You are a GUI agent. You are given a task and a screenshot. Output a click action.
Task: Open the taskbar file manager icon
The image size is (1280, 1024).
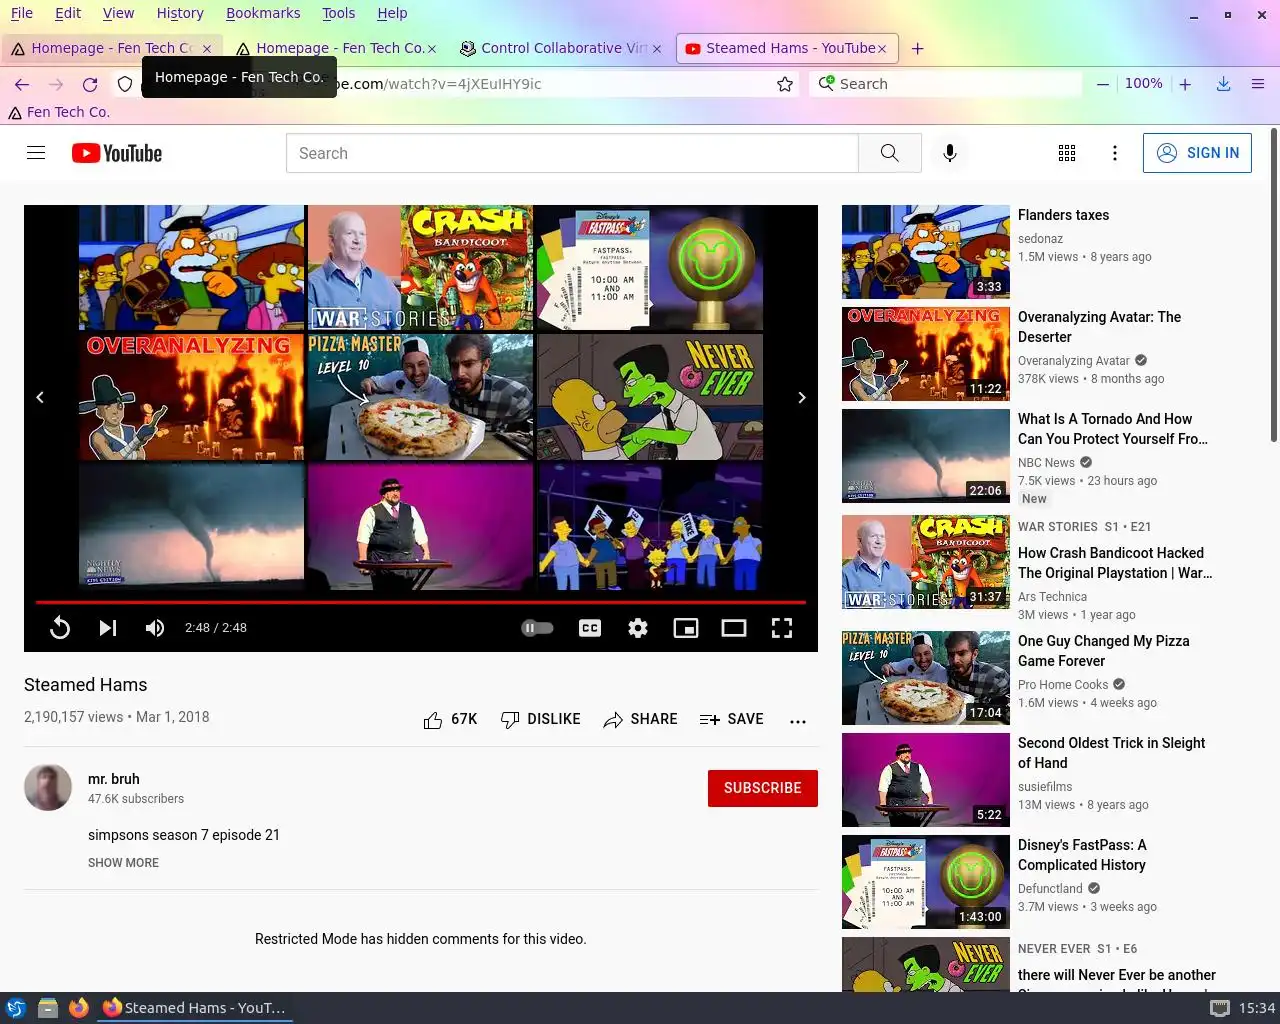47,1008
